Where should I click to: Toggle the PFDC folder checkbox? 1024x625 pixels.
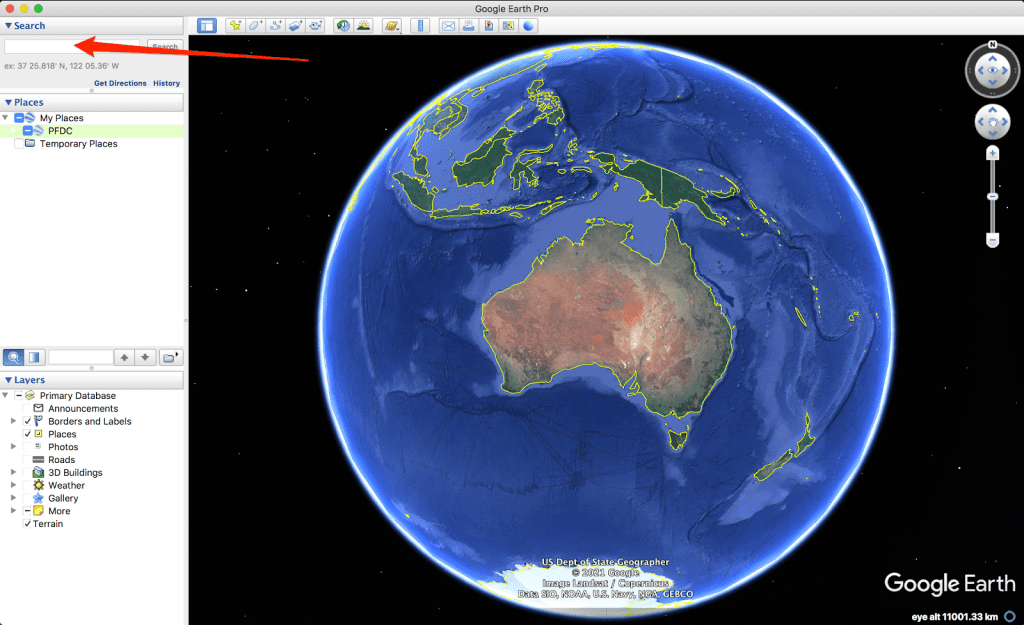point(27,131)
